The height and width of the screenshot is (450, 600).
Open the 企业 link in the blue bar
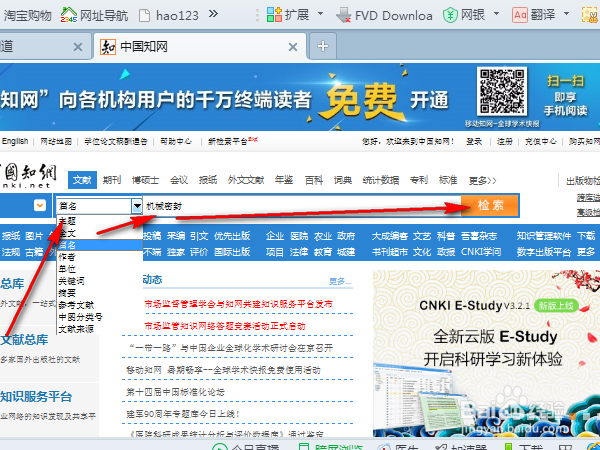pyautogui.click(x=275, y=236)
